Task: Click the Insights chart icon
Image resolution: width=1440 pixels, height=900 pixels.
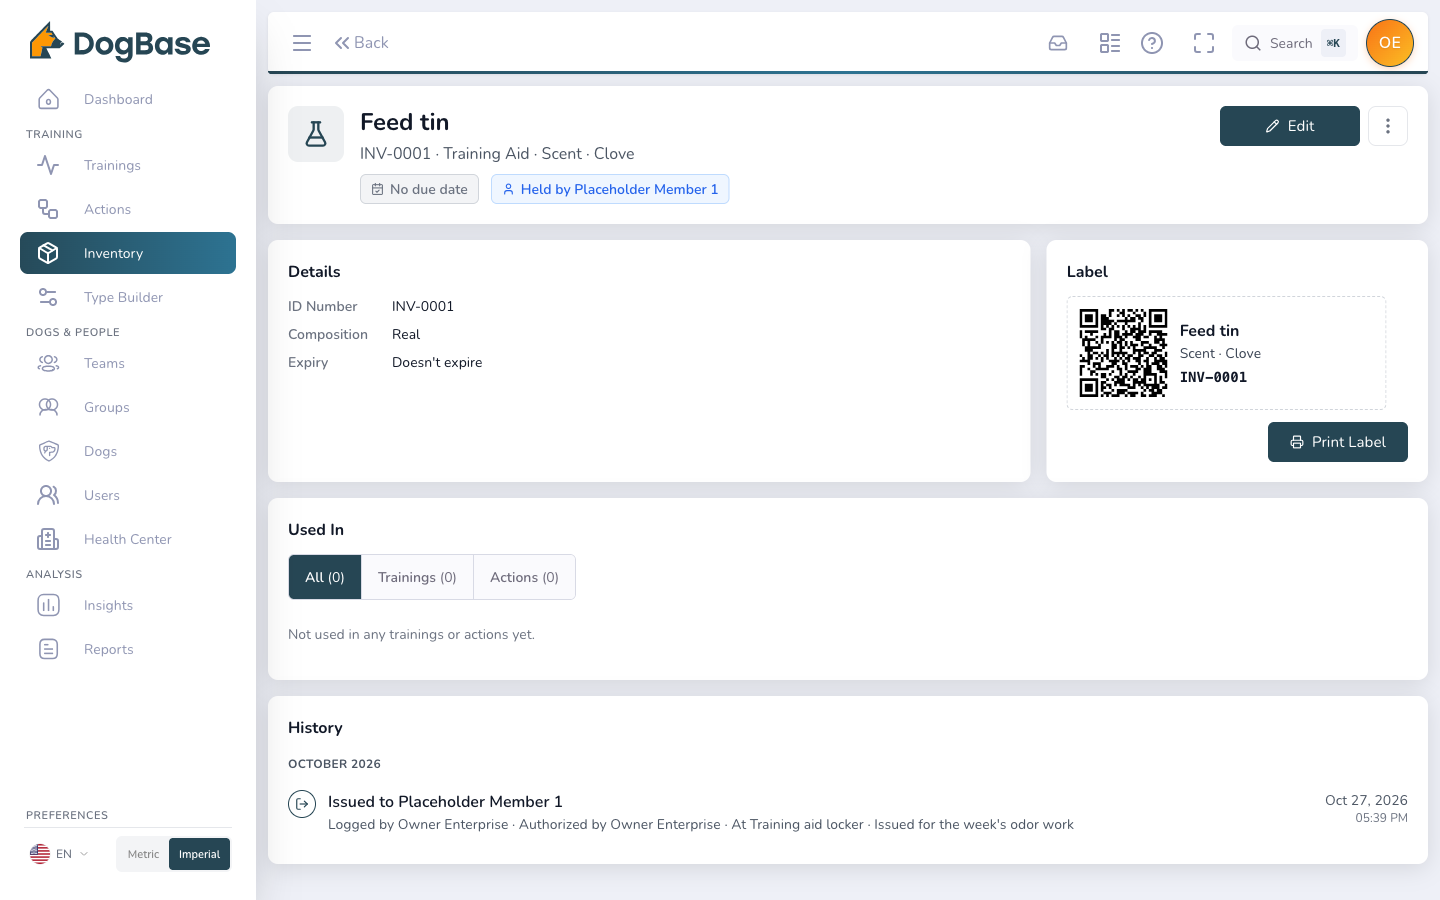Action: 48,605
